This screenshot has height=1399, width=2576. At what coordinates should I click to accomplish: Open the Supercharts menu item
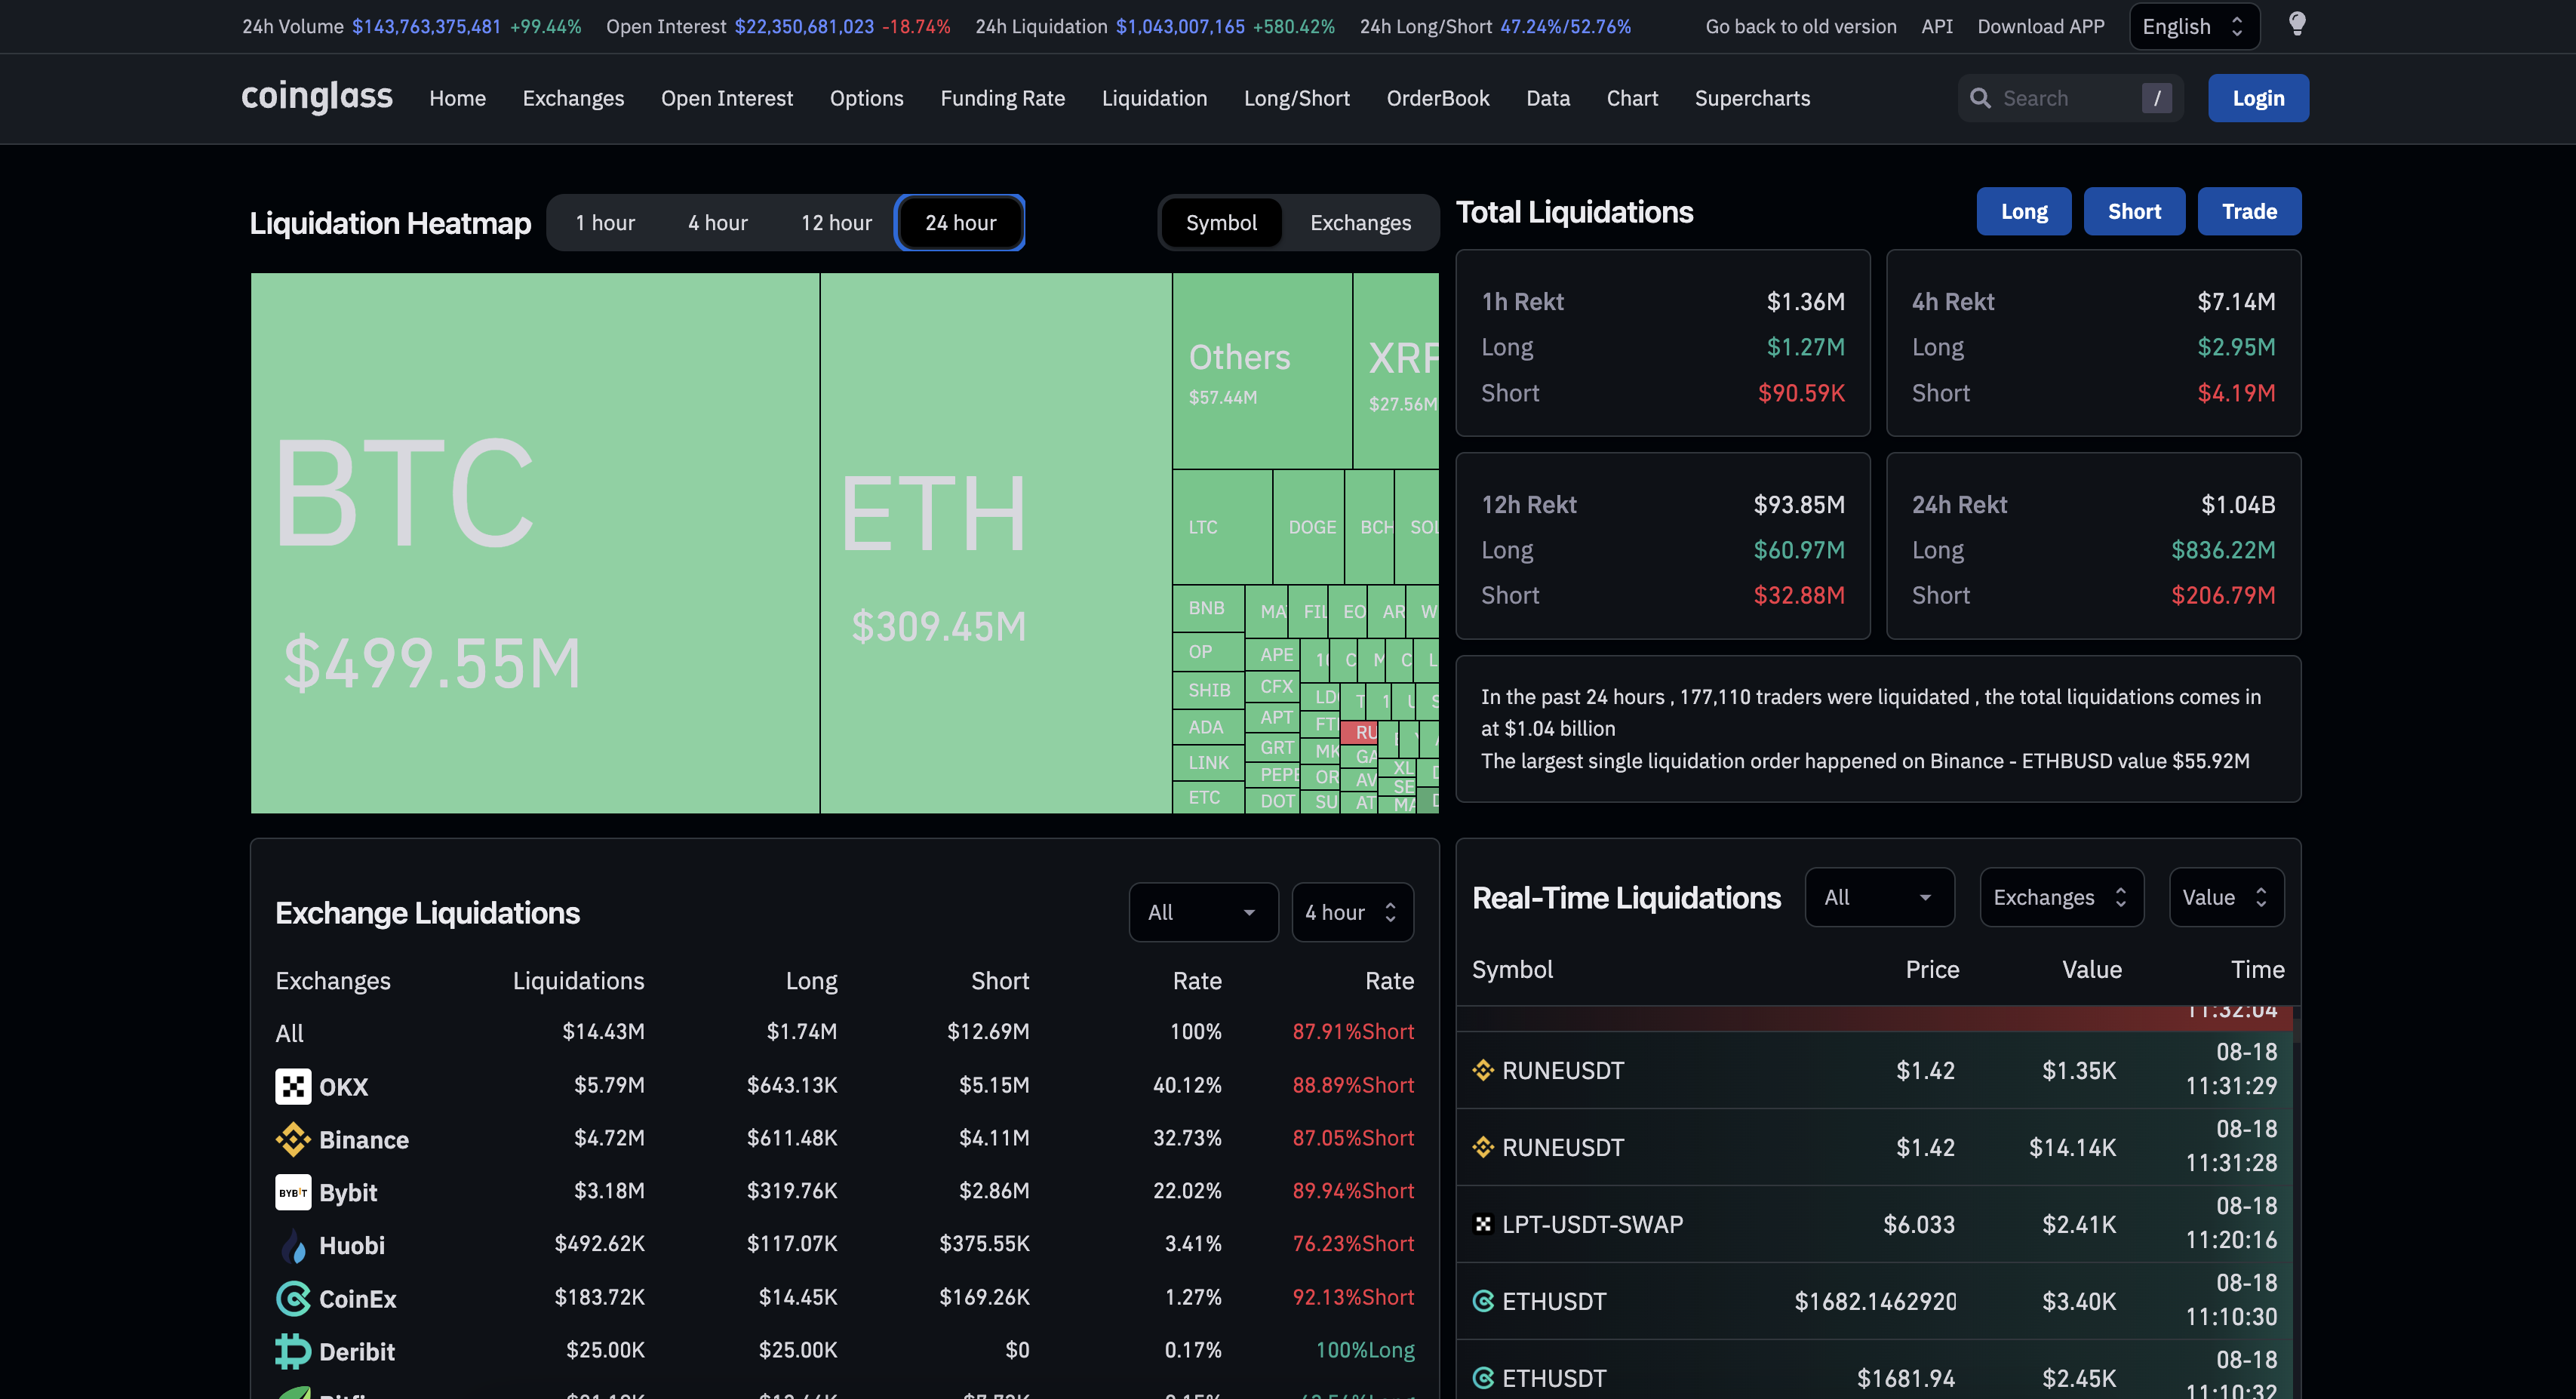(1752, 98)
